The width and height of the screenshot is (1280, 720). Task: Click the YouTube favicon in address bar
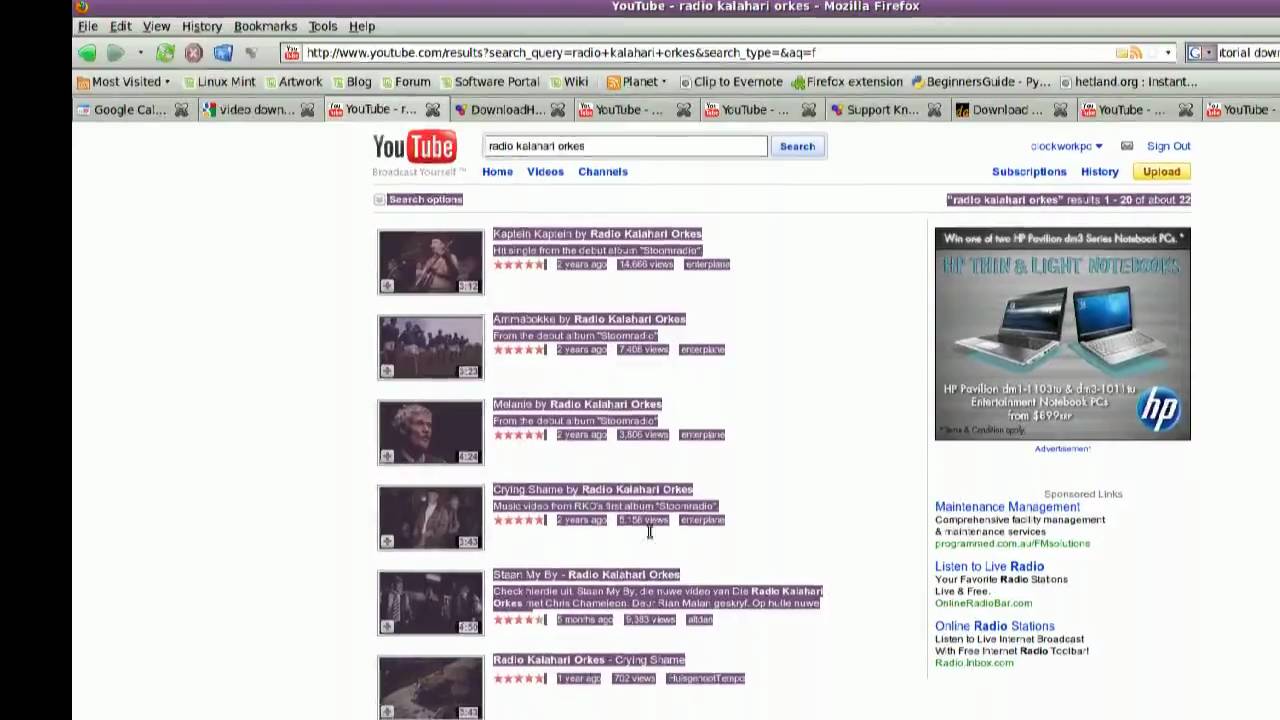(x=292, y=53)
